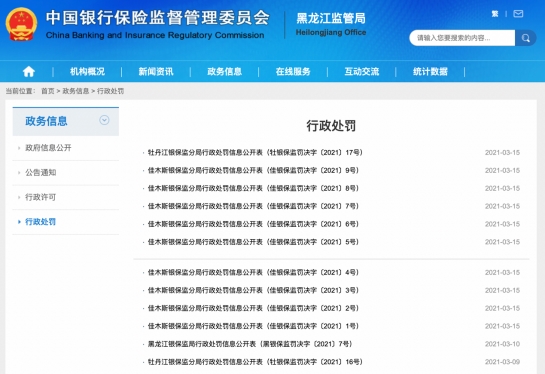
Task: Open the 新闻资讯 menu
Action: coord(156,72)
